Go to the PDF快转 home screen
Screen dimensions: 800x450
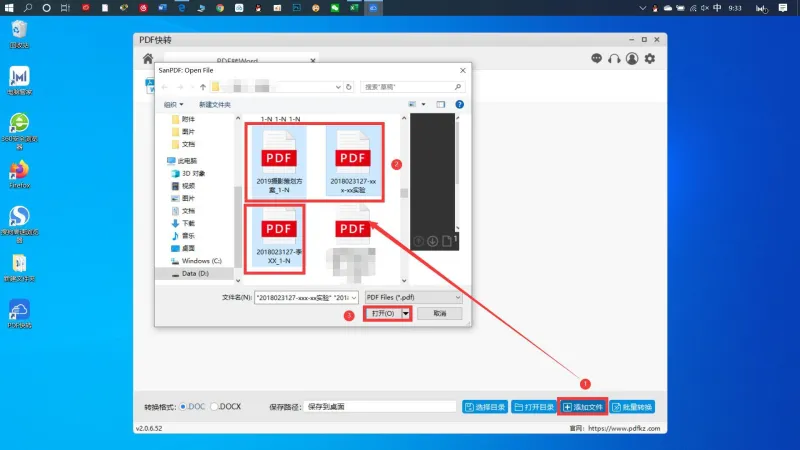coord(148,59)
